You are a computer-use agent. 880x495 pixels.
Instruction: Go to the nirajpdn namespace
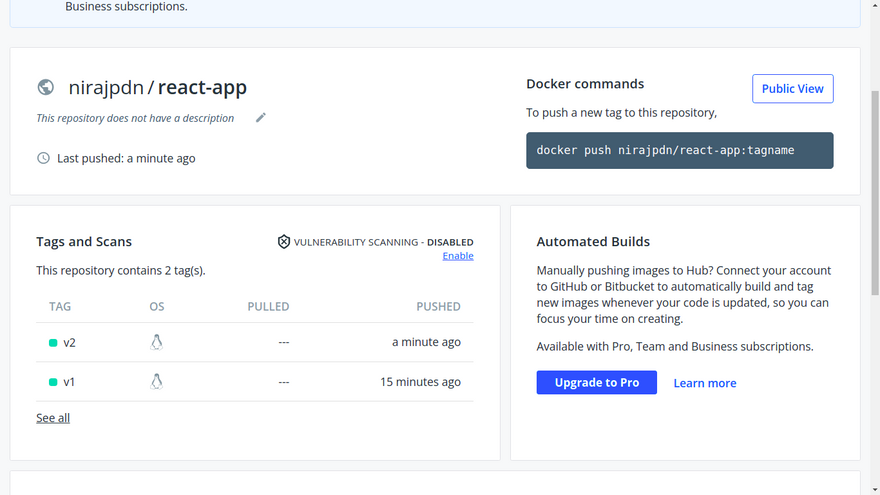click(x=106, y=88)
